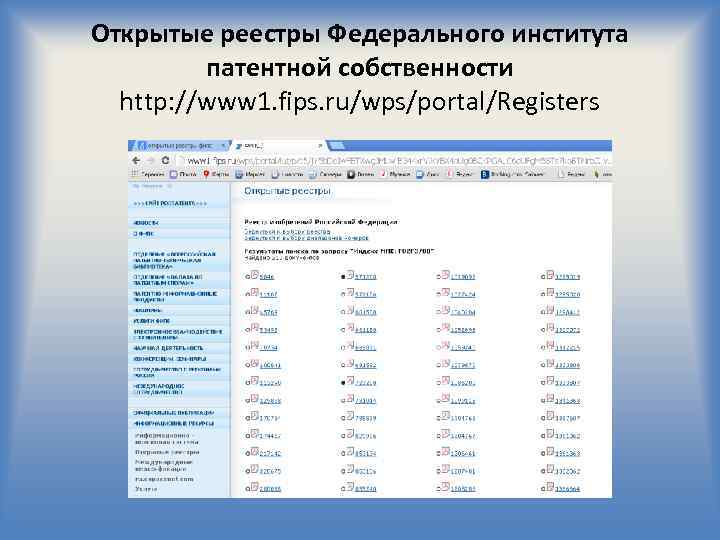The image size is (720, 540).
Task: Open the Реестры bookmark
Action: 571,174
